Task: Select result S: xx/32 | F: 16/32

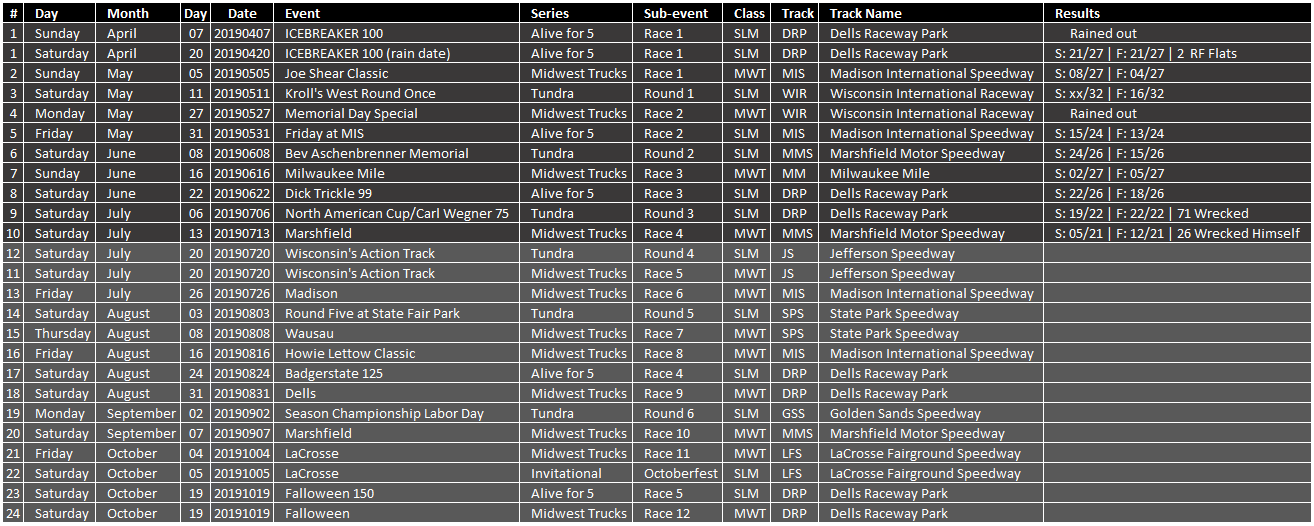Action: point(1177,93)
